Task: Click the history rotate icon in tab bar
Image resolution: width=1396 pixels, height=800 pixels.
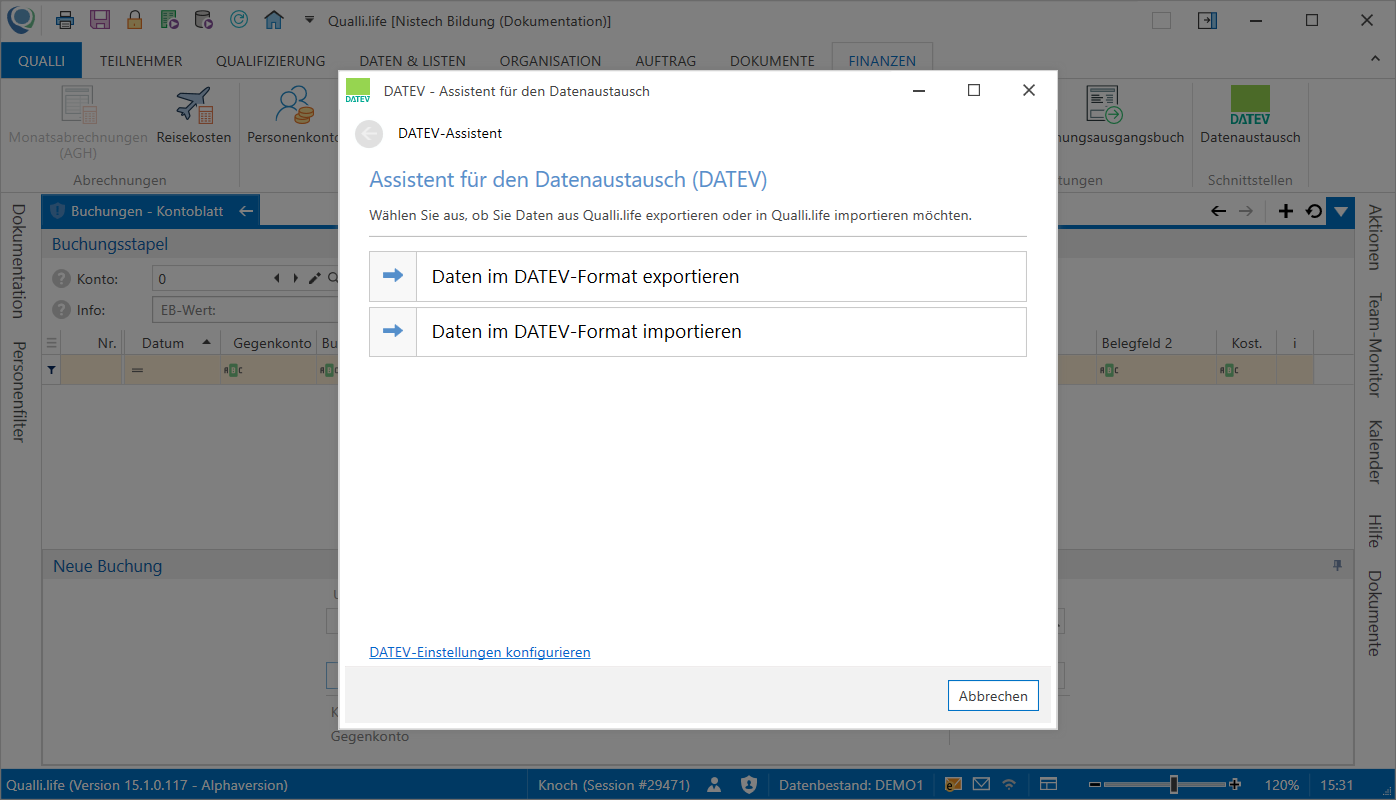Action: (x=1314, y=211)
